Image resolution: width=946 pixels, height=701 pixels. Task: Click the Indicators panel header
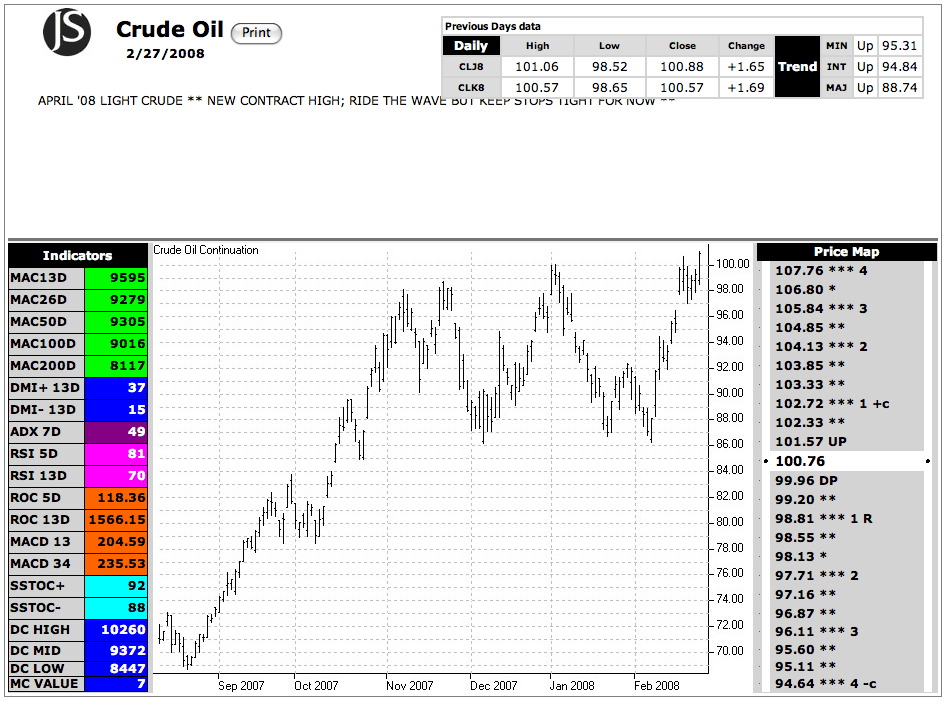pyautogui.click(x=78, y=256)
